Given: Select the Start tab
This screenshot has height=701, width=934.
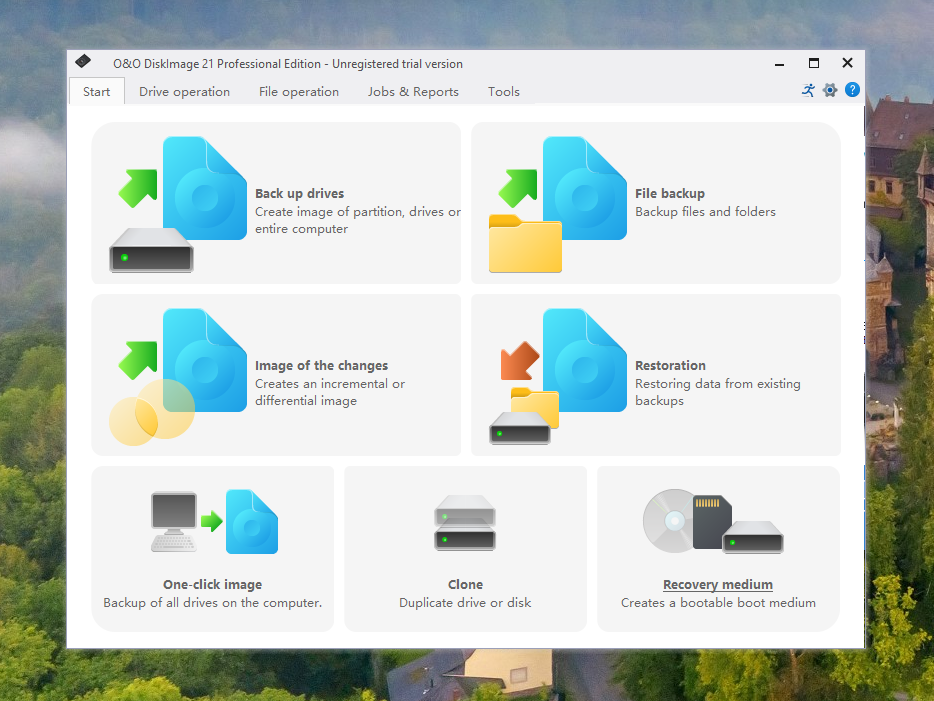Looking at the screenshot, I should [97, 92].
